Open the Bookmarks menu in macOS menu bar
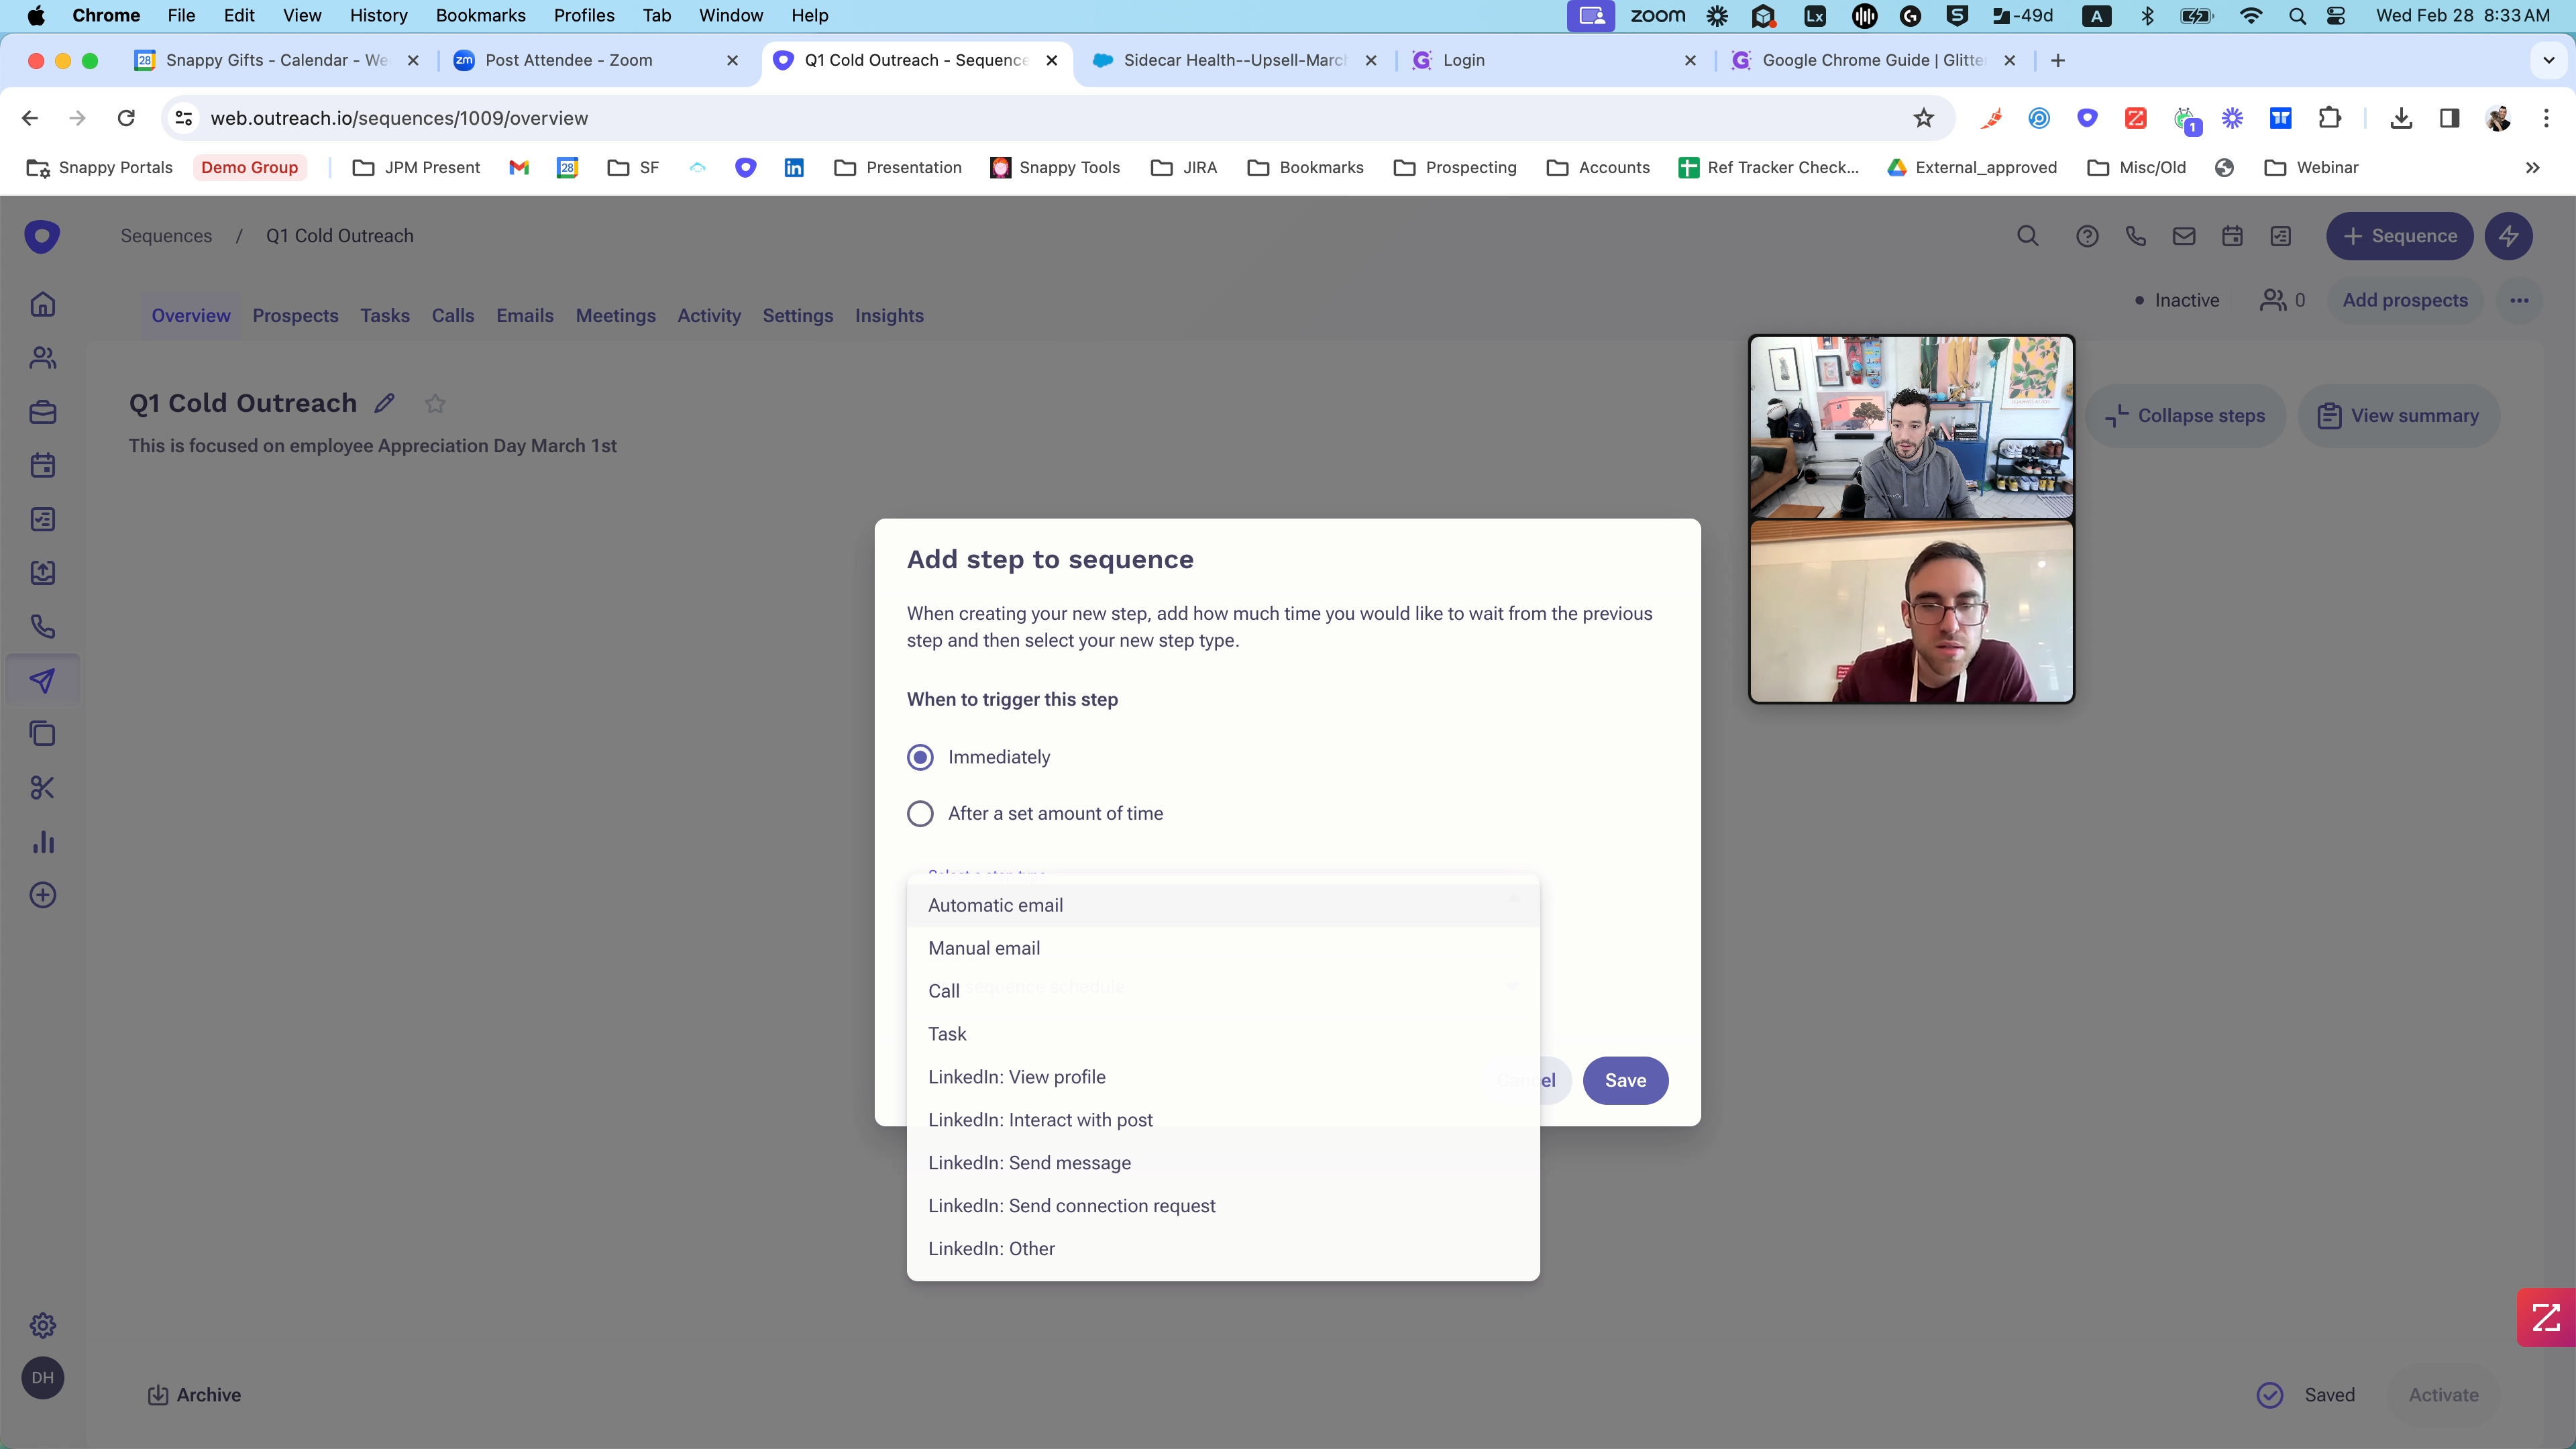Image resolution: width=2576 pixels, height=1449 pixels. pyautogui.click(x=480, y=15)
